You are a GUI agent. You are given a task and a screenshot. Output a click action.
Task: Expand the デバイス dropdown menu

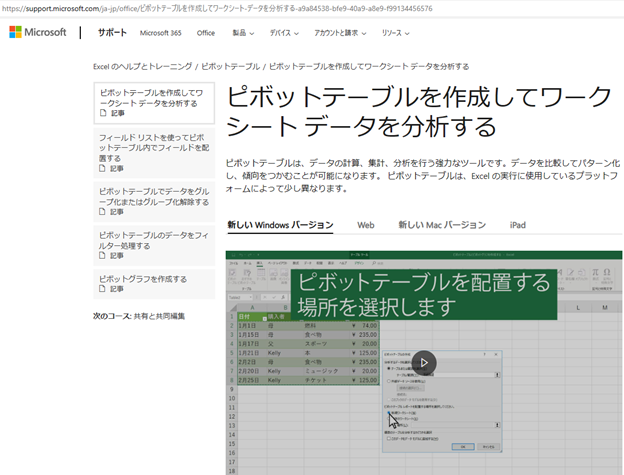tap(284, 33)
